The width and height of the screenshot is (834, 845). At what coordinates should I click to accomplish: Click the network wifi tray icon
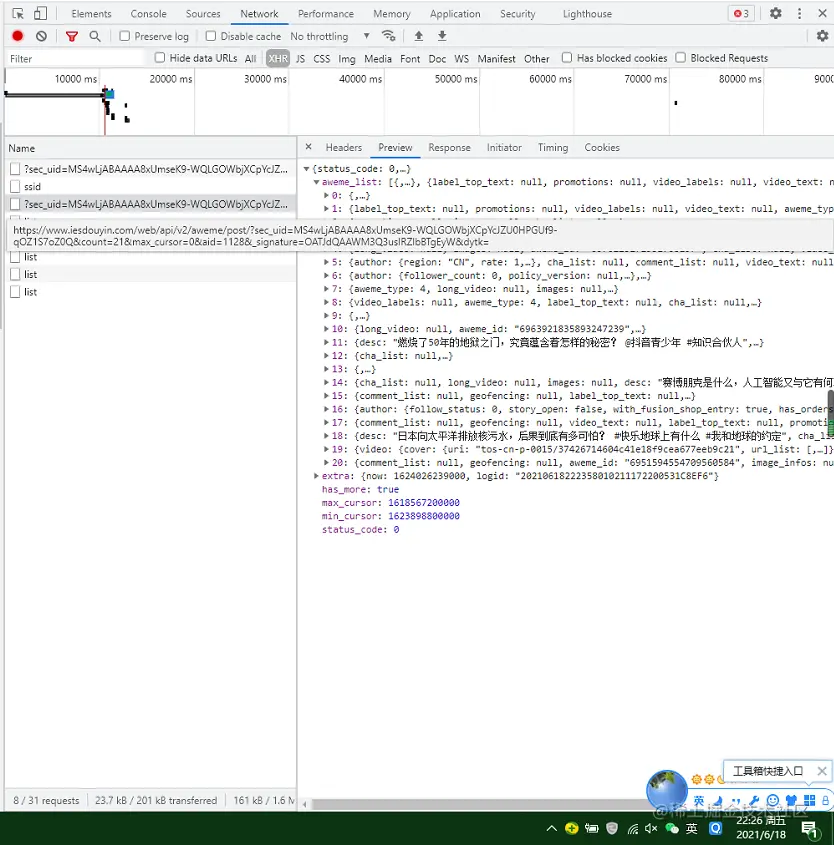point(633,829)
